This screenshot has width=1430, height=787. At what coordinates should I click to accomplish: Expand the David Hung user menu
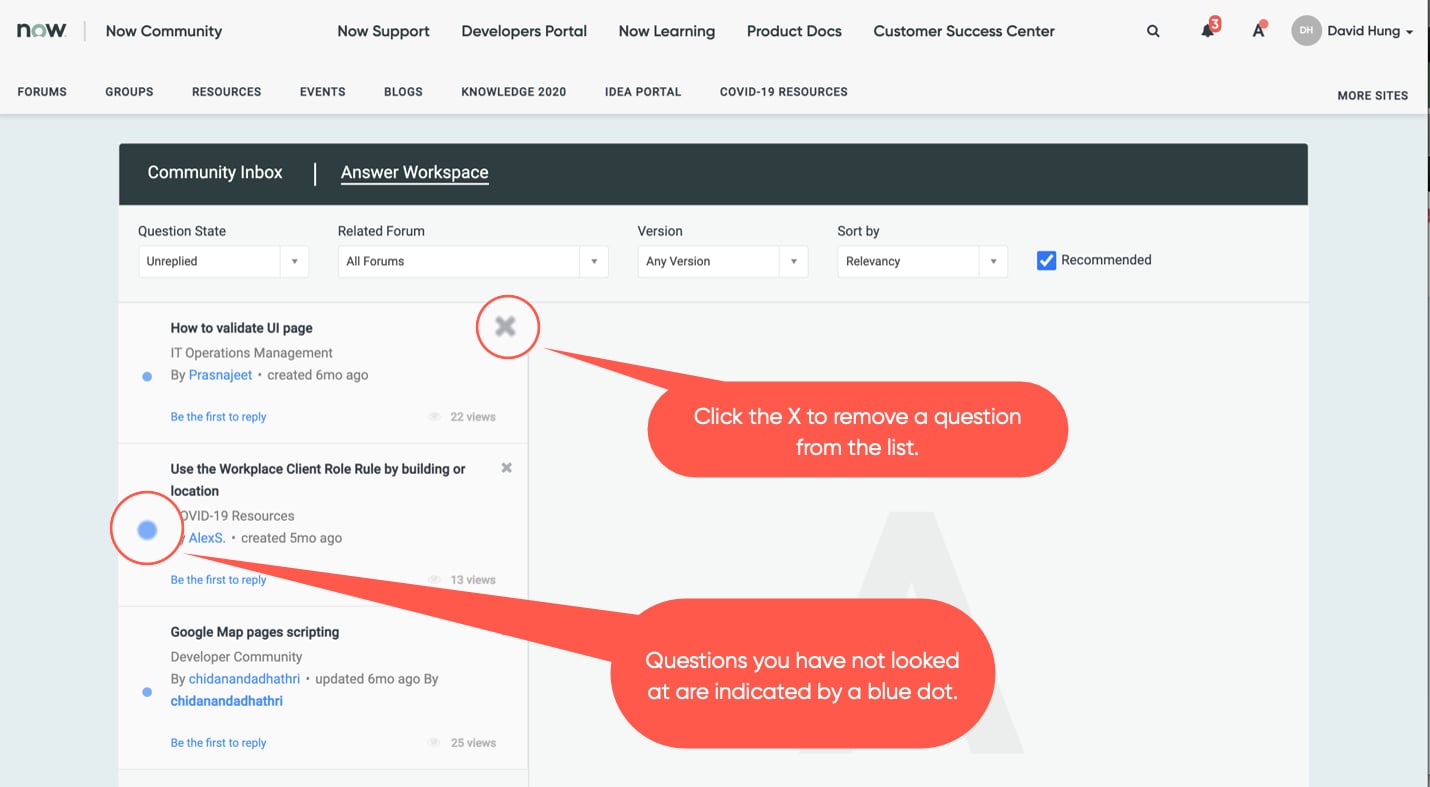pos(1370,31)
